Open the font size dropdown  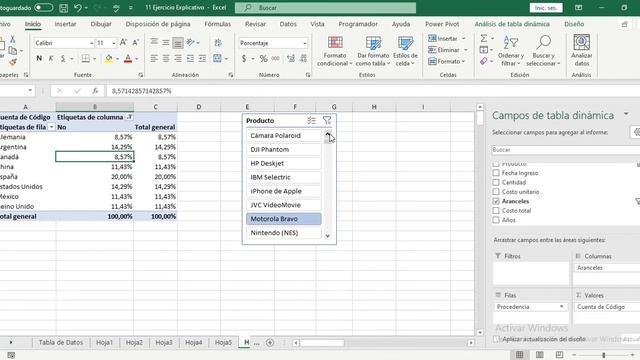[113, 43]
